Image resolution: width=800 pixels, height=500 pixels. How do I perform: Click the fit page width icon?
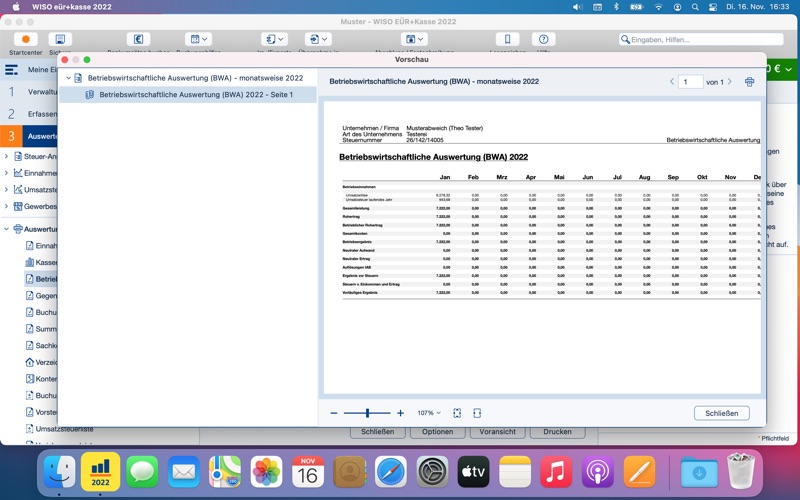(477, 413)
